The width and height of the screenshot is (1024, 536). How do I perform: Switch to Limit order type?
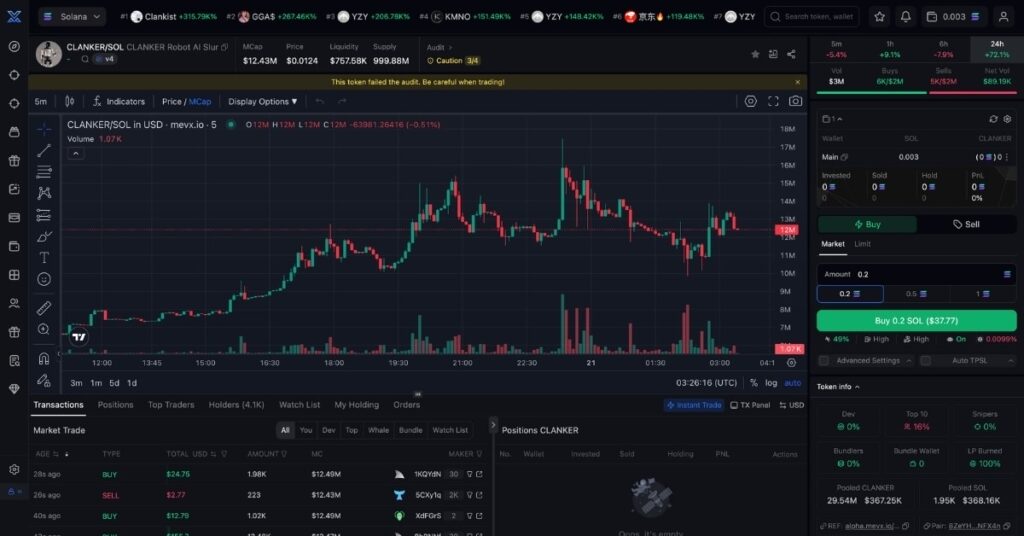tap(863, 244)
